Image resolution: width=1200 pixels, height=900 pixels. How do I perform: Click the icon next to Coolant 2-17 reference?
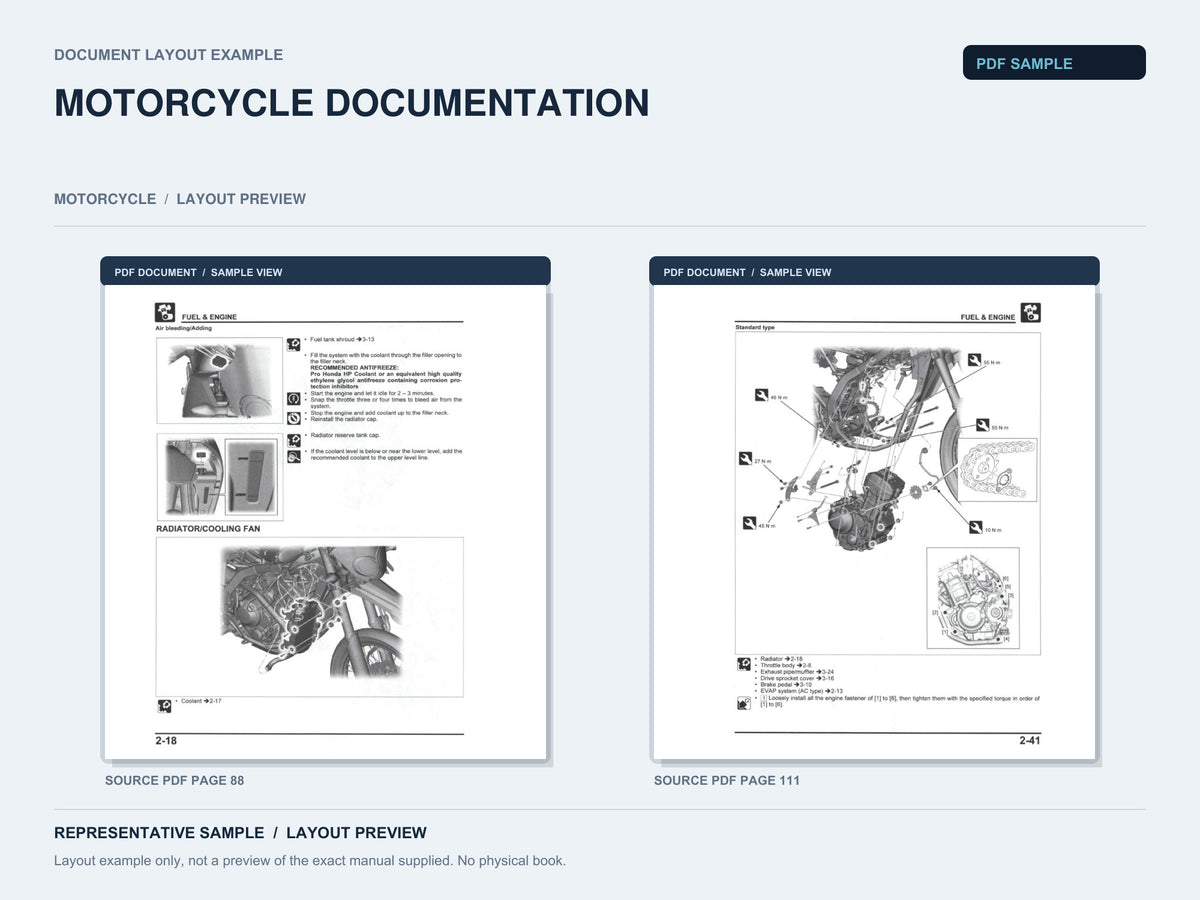pos(164,706)
